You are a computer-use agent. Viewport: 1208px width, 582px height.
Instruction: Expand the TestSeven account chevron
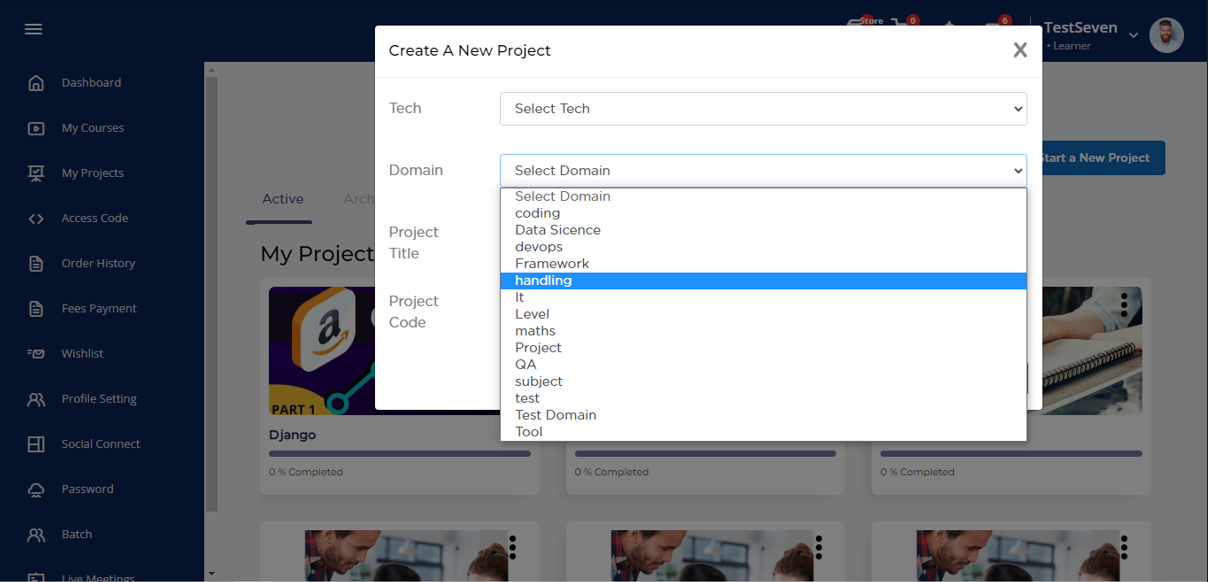point(1133,35)
